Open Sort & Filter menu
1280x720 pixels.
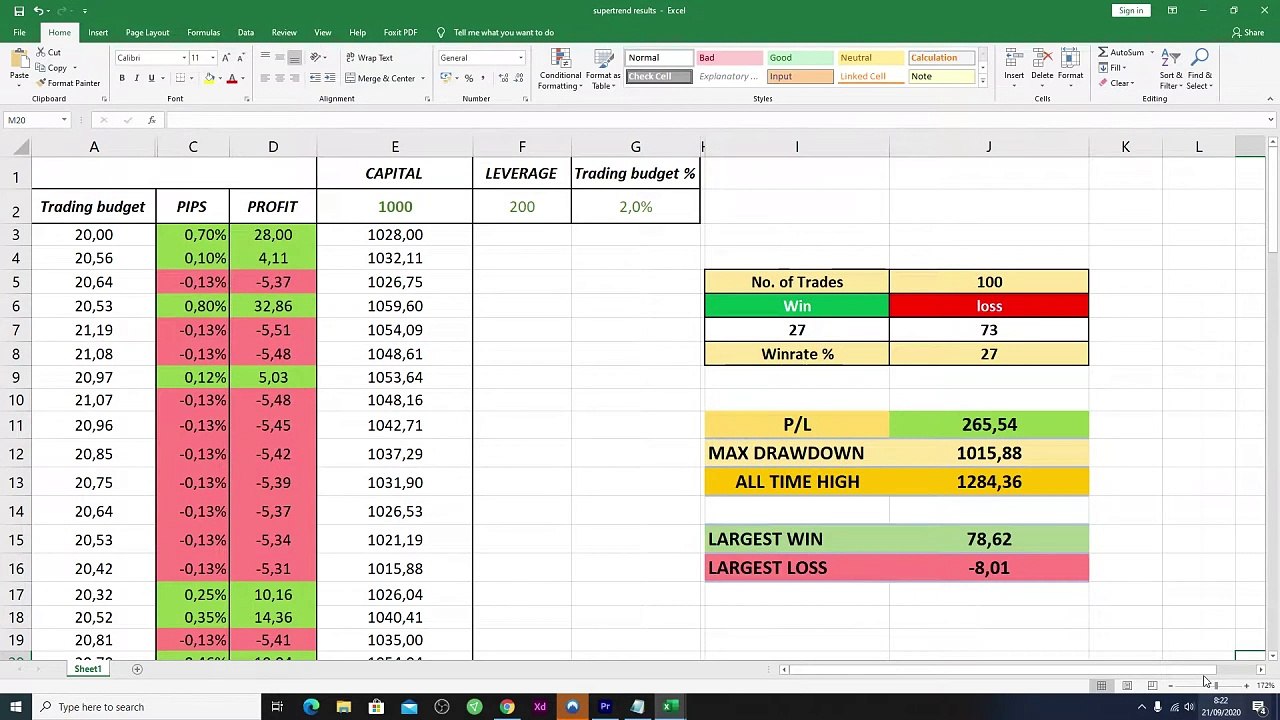1170,68
